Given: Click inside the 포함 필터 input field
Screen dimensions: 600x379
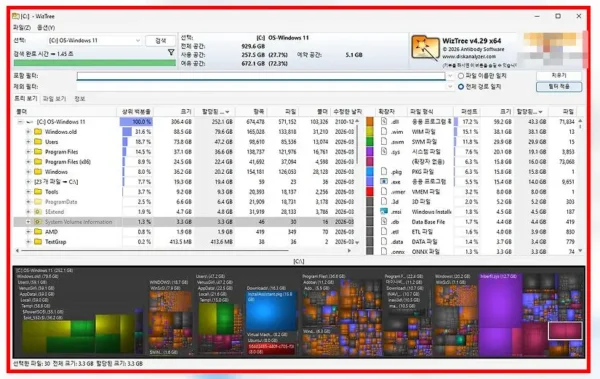Looking at the screenshot, I should (x=261, y=76).
